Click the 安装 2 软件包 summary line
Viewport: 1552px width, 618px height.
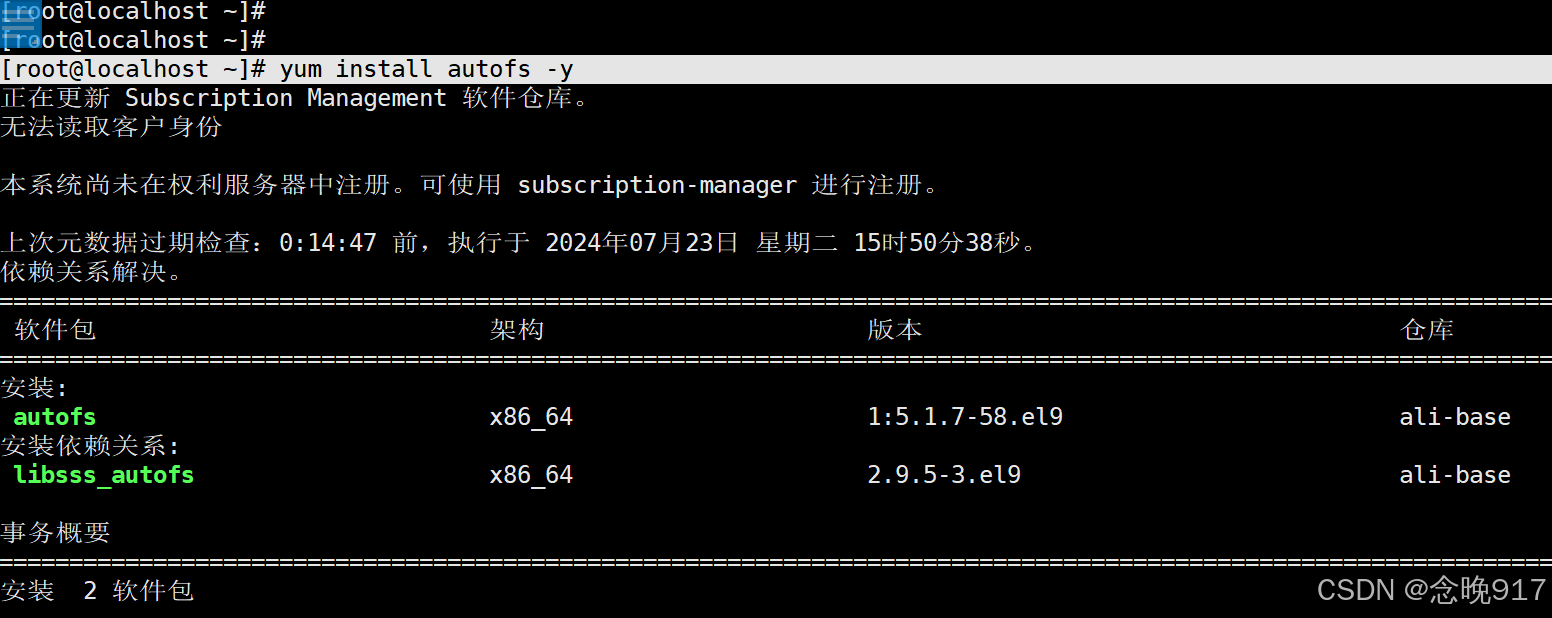pos(97,591)
